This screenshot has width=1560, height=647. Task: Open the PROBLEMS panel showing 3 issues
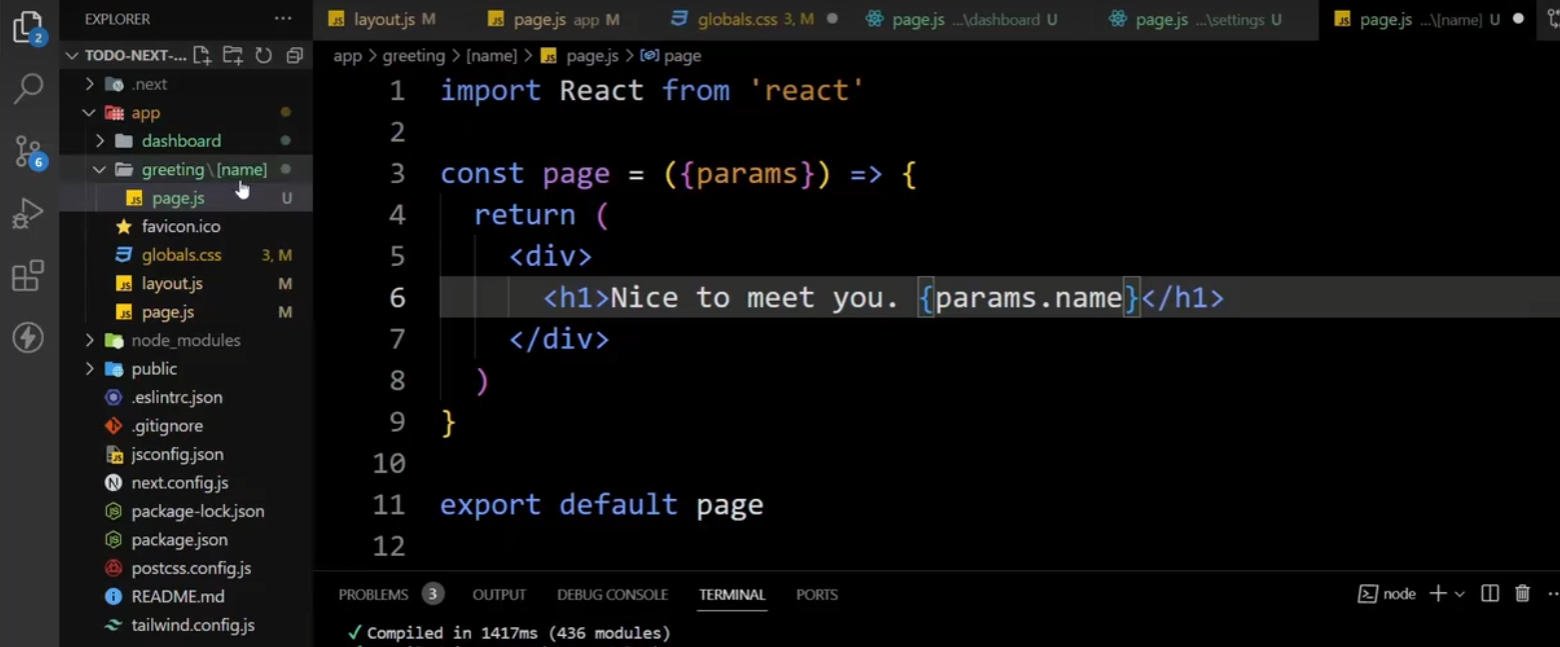tap(373, 594)
